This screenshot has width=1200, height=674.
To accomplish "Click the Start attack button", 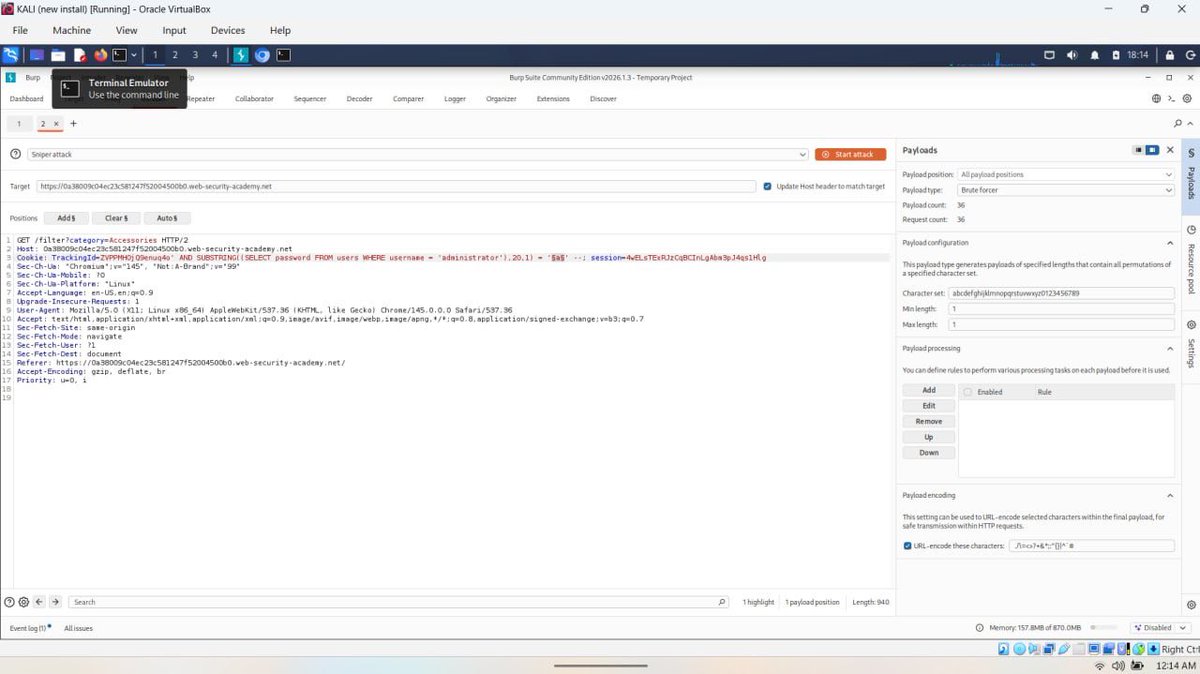I will [850, 154].
